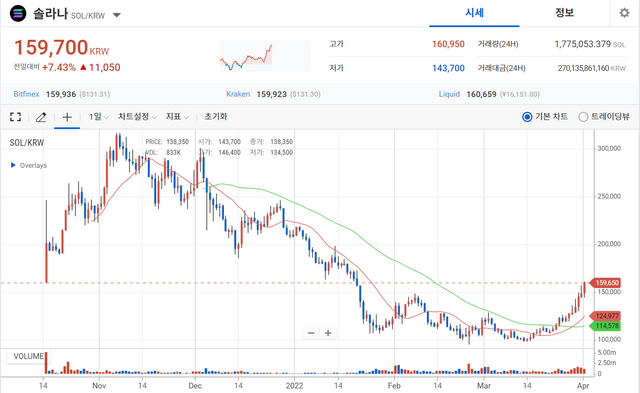Expand the Overlays list triangle
The width and height of the screenshot is (640, 393).
(x=13, y=165)
